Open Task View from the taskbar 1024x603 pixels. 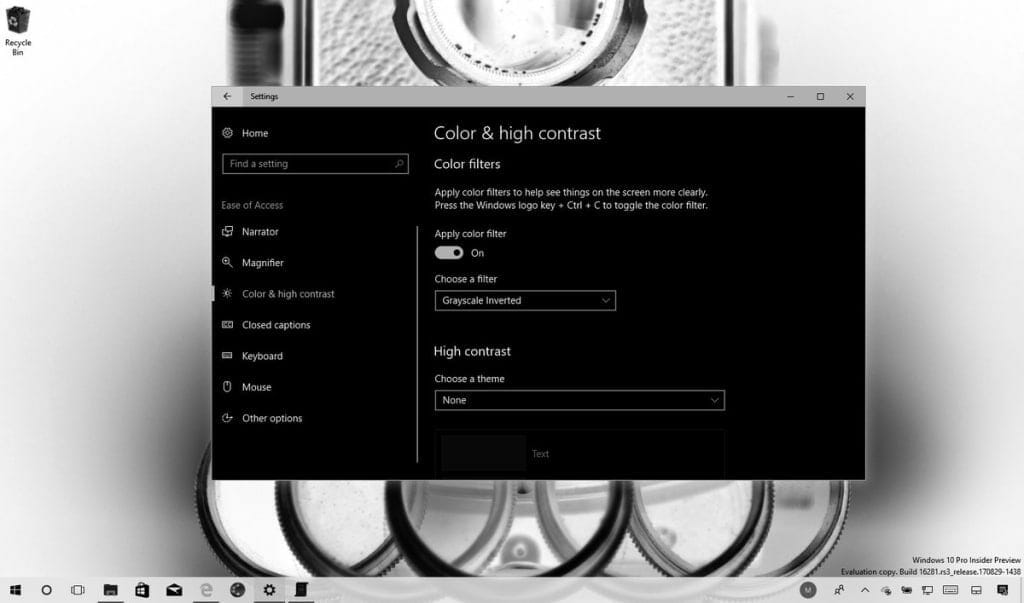tap(78, 590)
